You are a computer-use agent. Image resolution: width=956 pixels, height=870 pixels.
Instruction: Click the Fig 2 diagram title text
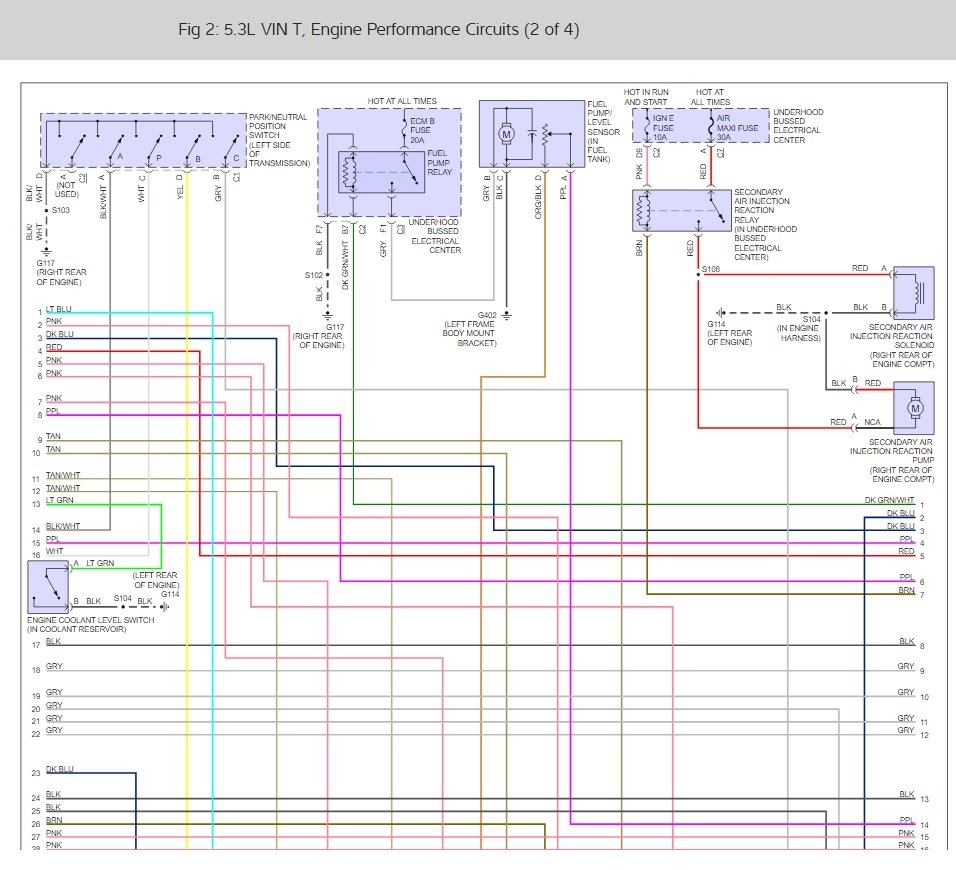pyautogui.click(x=378, y=29)
